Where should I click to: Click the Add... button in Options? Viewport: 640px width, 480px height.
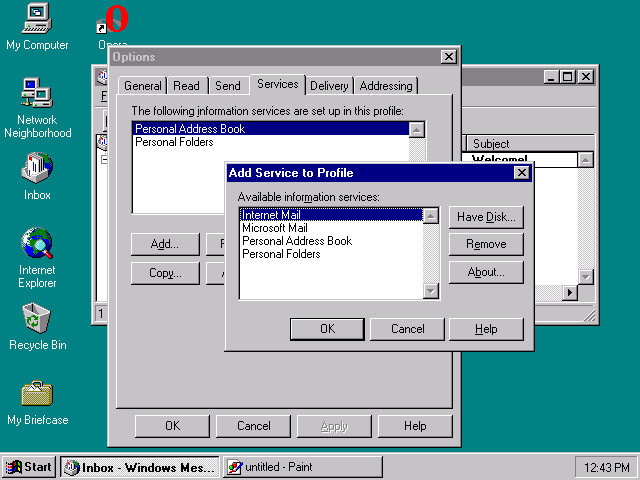165,244
